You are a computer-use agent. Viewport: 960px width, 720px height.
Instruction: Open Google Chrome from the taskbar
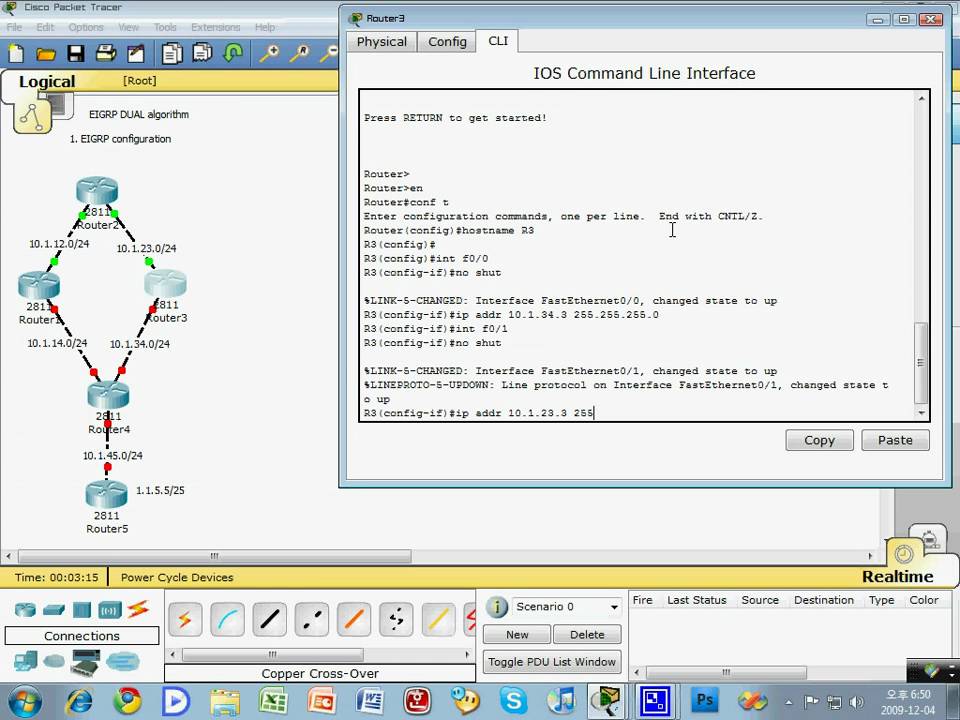coord(127,700)
